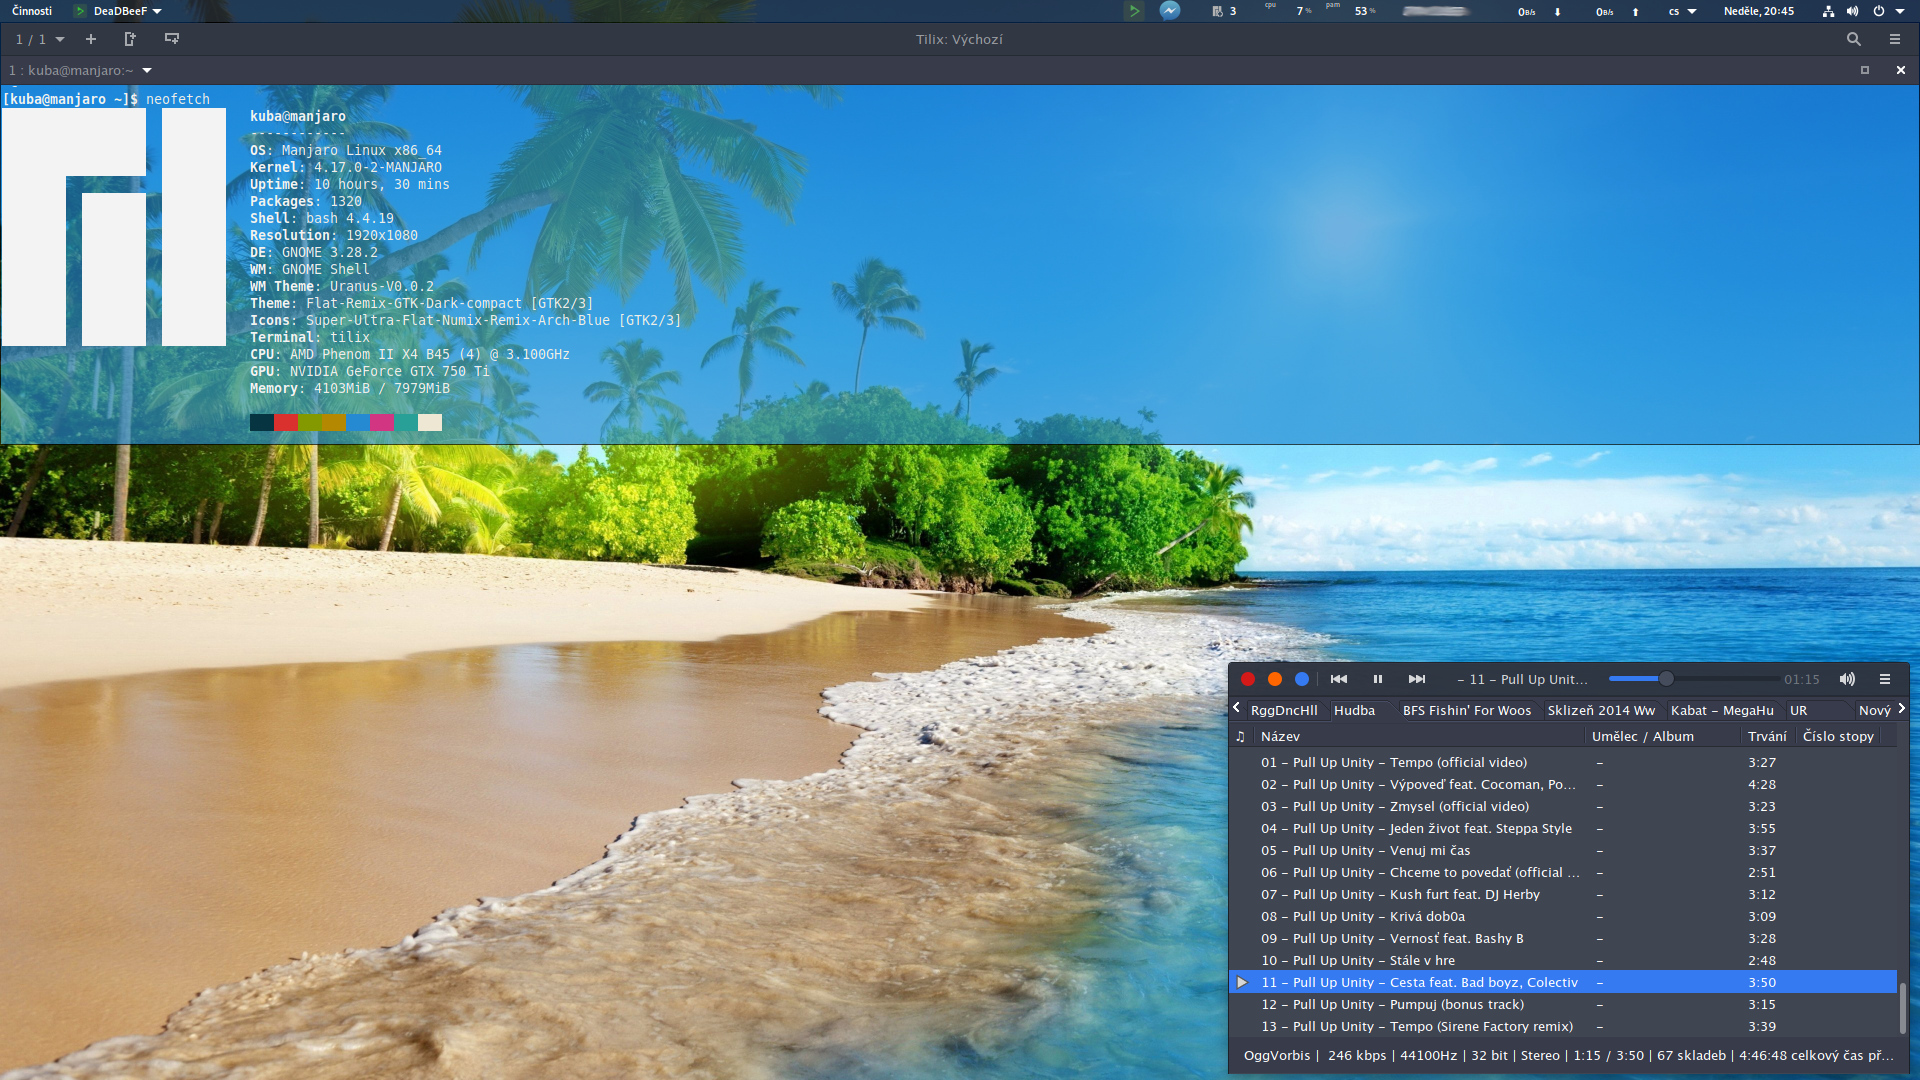Select track 13 Tempo (Sirene Factory remix)
Viewport: 1920px width, 1080px height.
coord(1563,1026)
